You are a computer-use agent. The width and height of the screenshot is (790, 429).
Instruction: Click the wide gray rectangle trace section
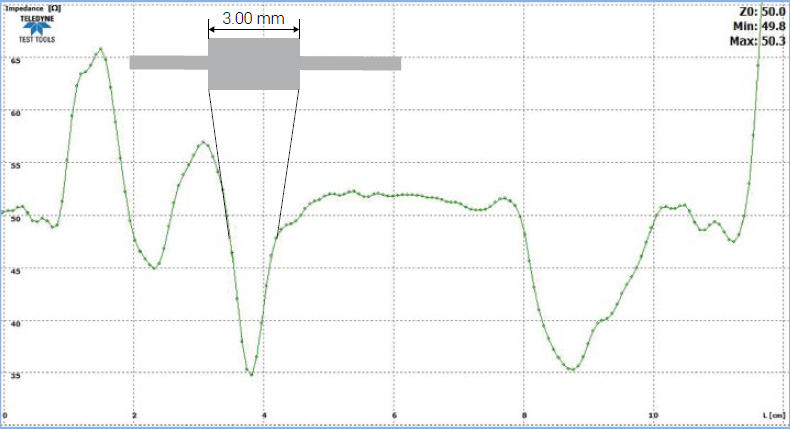pos(254,64)
